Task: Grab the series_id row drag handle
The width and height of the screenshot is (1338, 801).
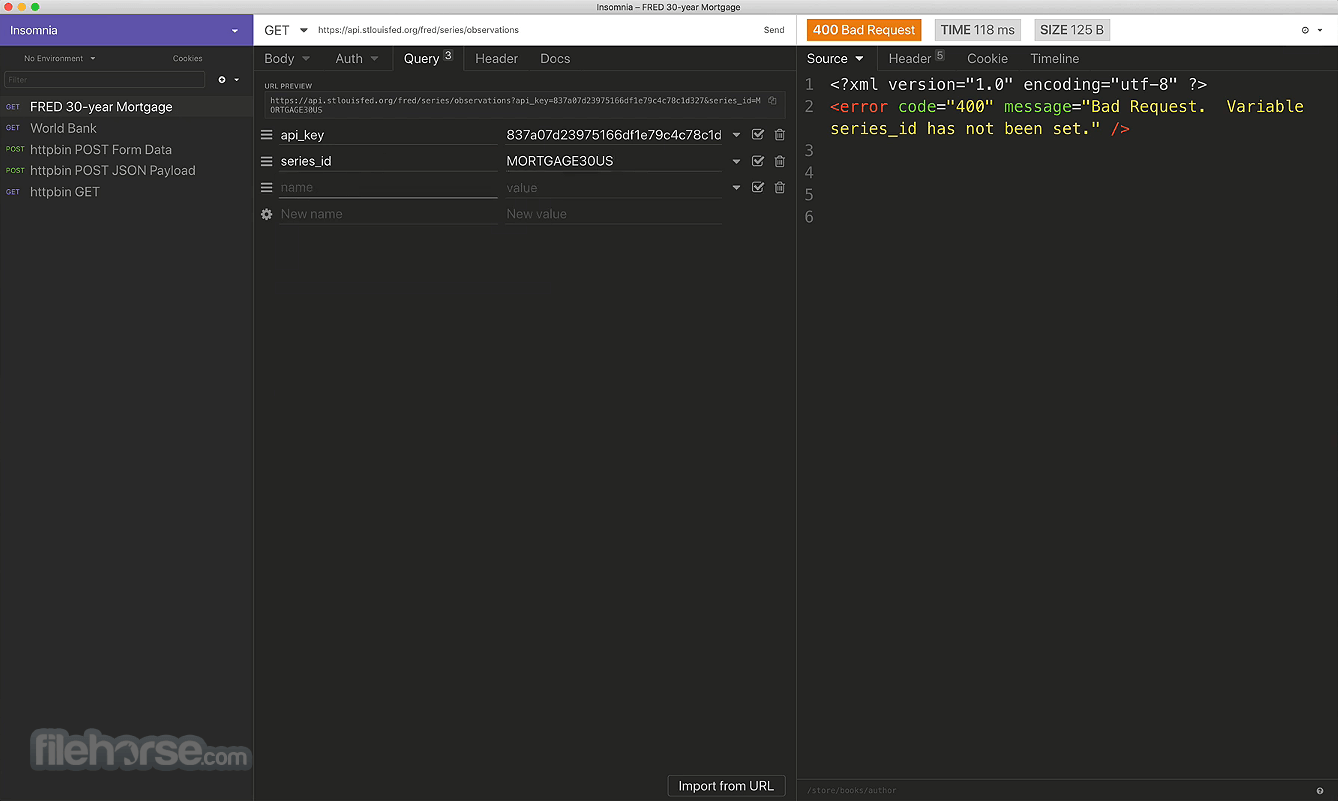Action: (x=266, y=161)
